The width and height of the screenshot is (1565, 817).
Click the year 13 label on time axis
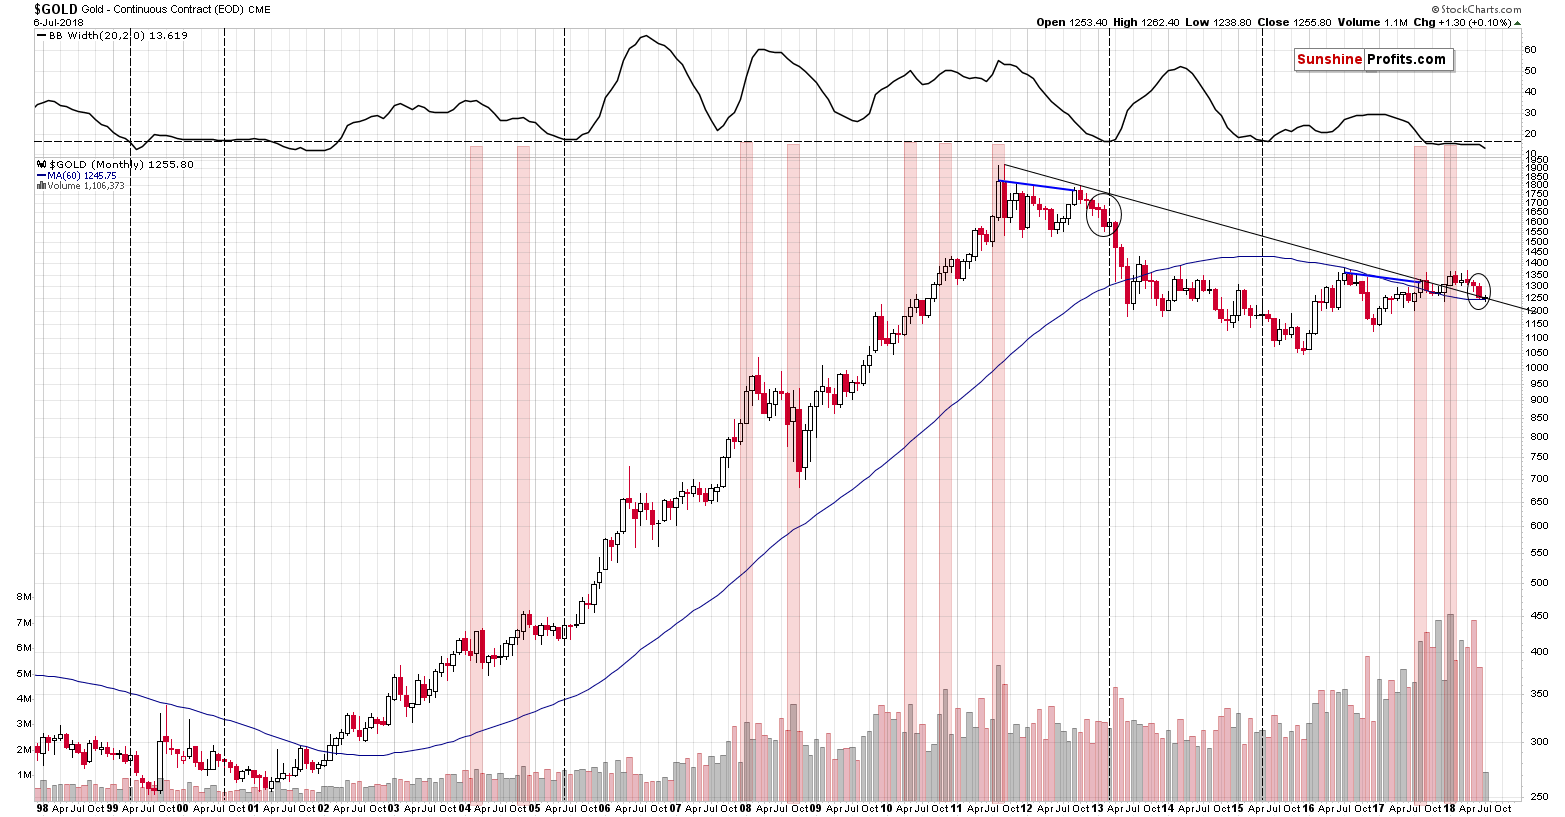coord(1097,809)
